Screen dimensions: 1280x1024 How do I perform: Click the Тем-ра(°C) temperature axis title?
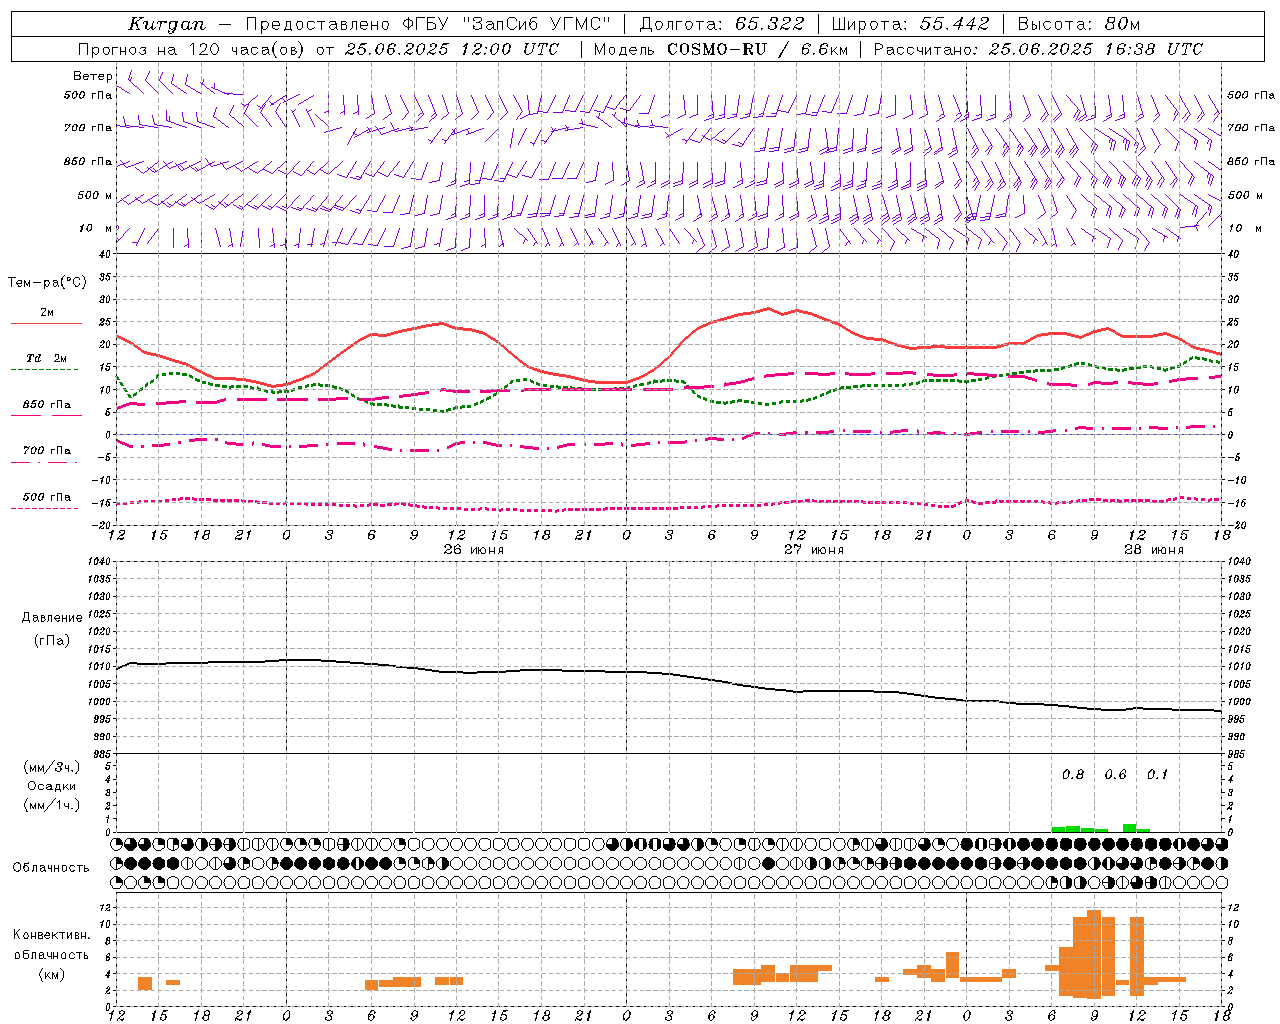coord(47,283)
